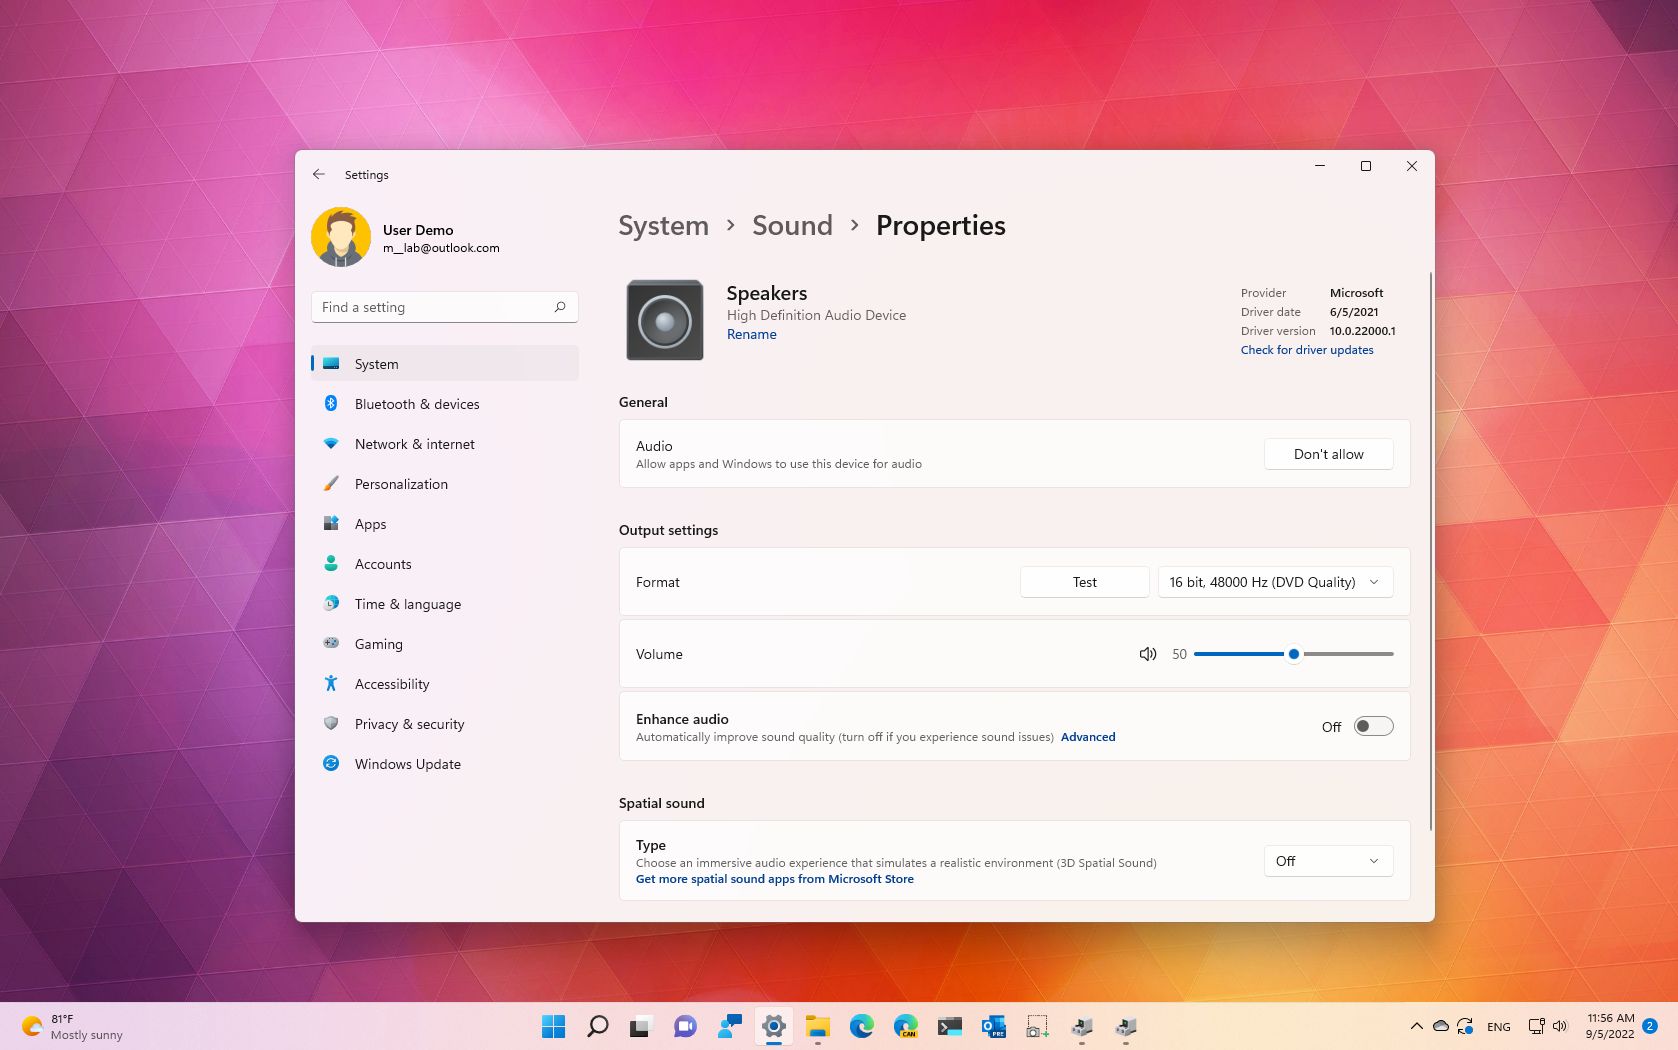This screenshot has width=1678, height=1050.
Task: Open Privacy & security settings
Action: point(409,724)
